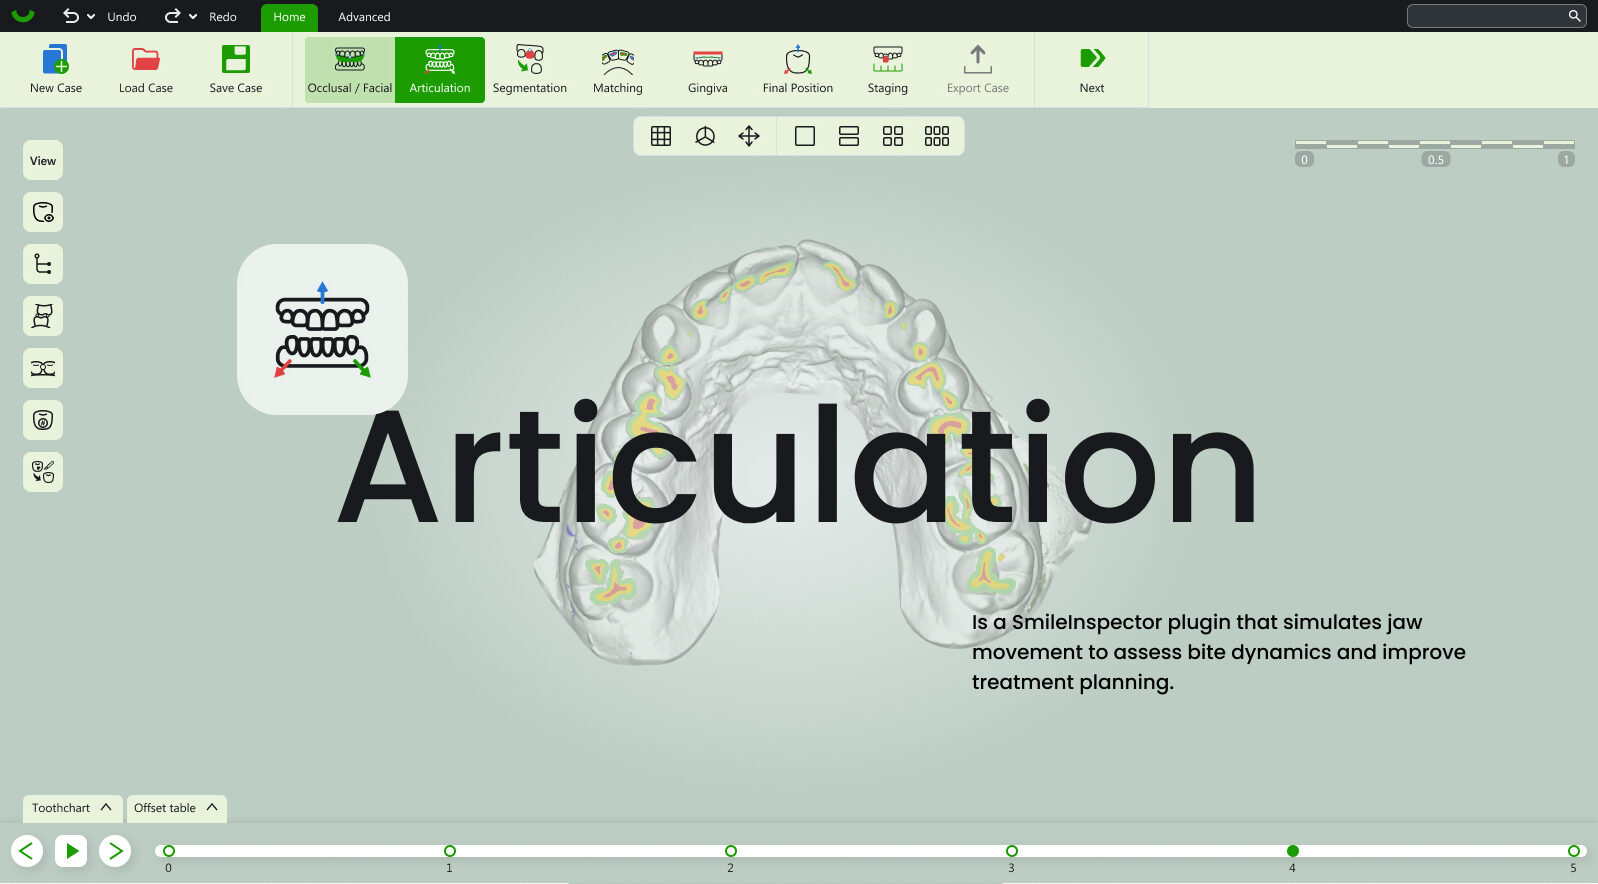The width and height of the screenshot is (1598, 884).
Task: Click the View button in sidebar
Action: point(43,160)
